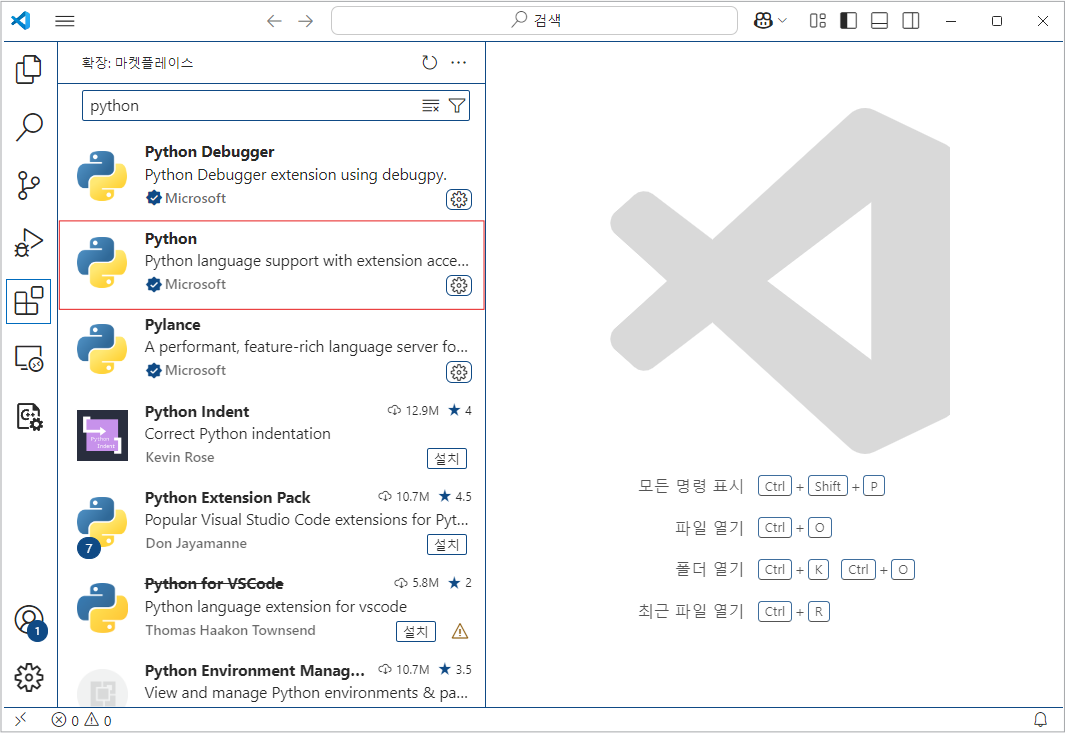Open manage gear for Pylance
The height and width of the screenshot is (733, 1066).
click(x=459, y=372)
